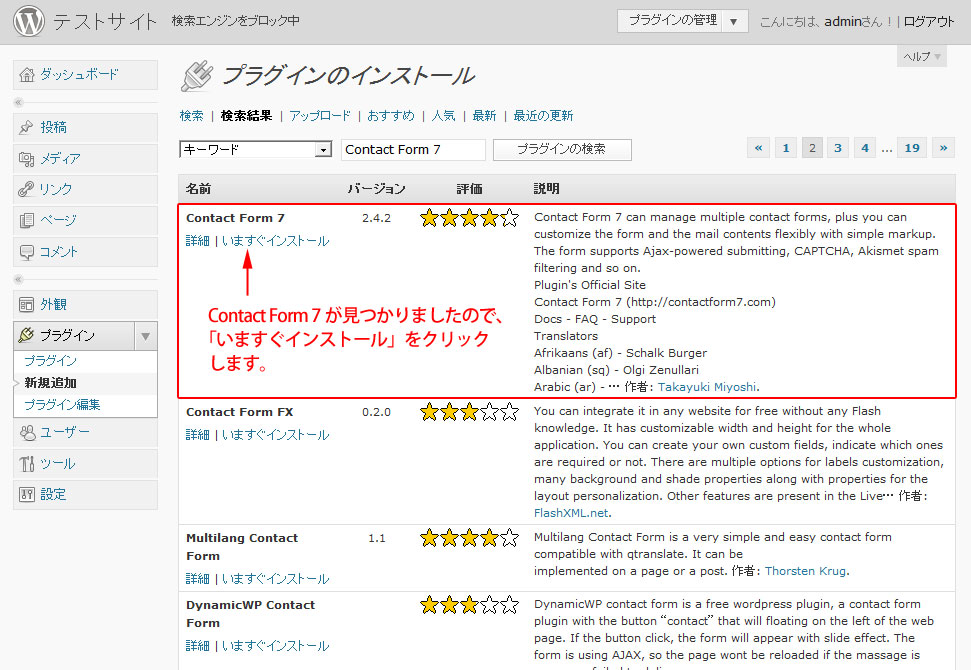Click the Dashboard house icon
This screenshot has width=971, height=670.
tap(27, 75)
